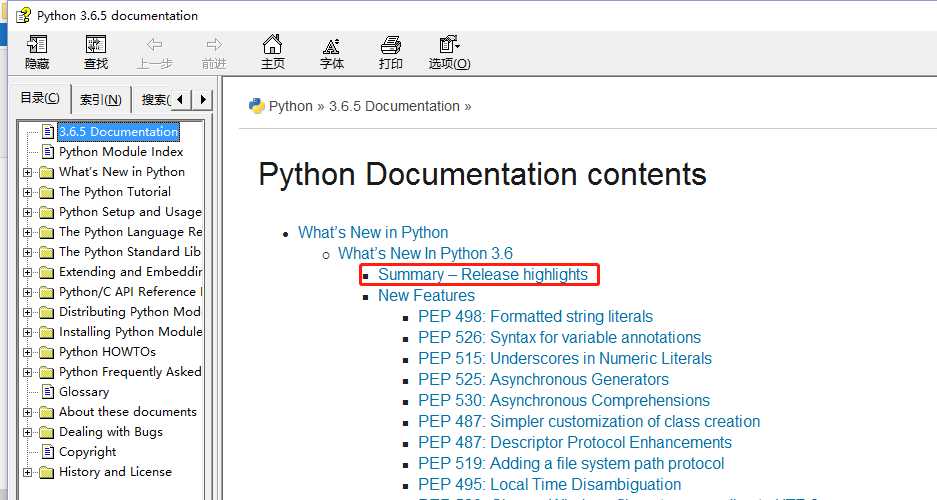The width and height of the screenshot is (937, 500).
Task: Select Glossary in contents tree
Action: [x=84, y=392]
